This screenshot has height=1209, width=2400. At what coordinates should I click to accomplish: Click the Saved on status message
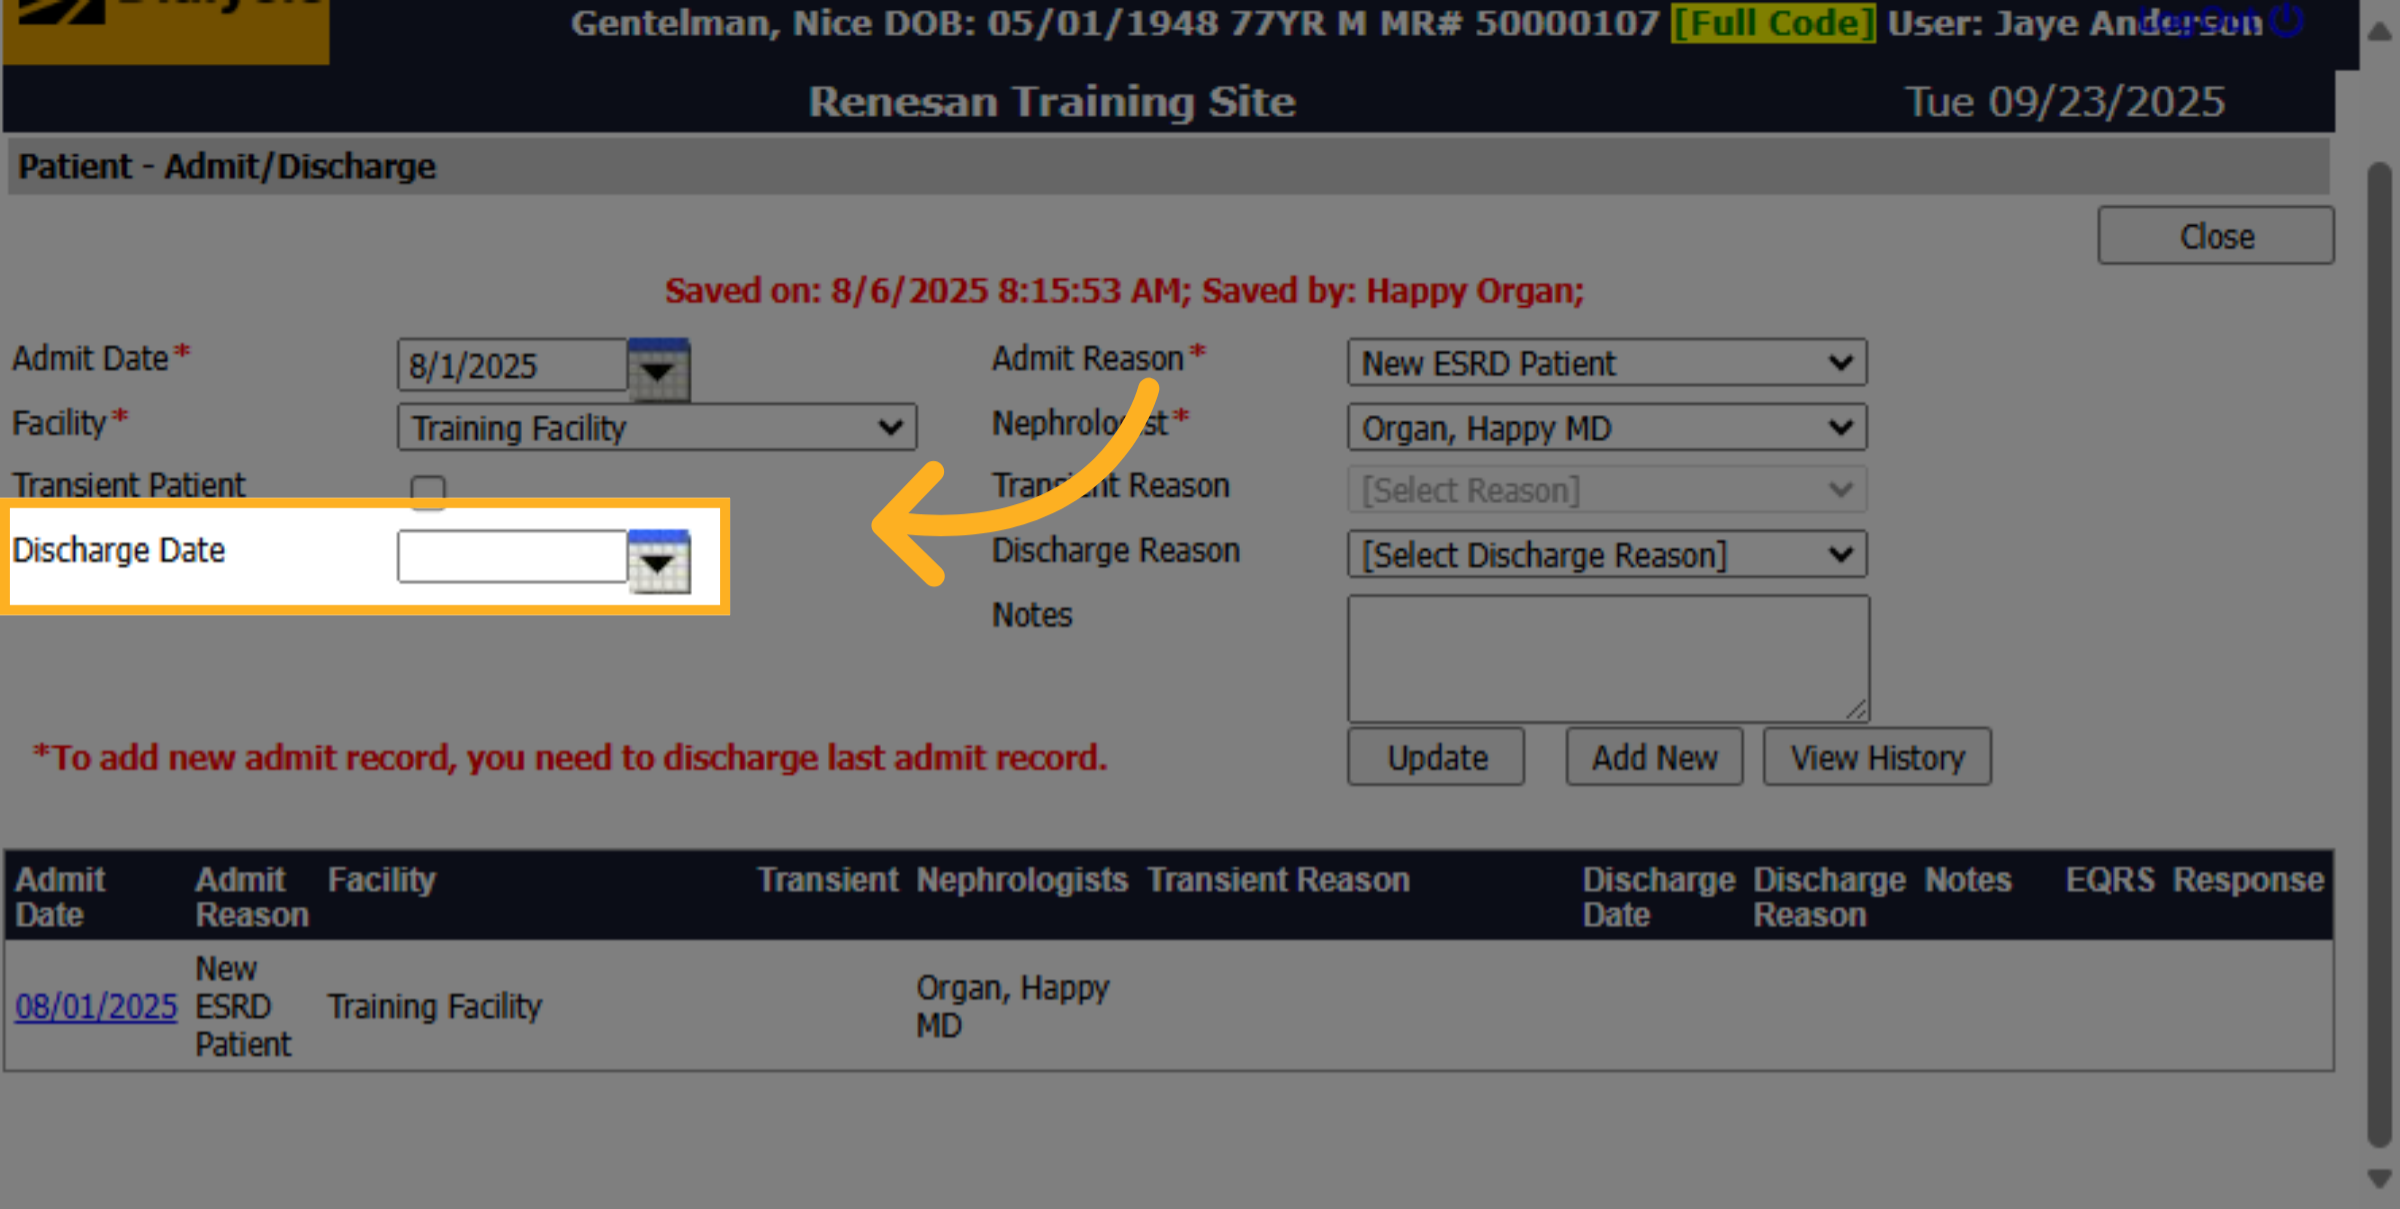click(x=1125, y=290)
